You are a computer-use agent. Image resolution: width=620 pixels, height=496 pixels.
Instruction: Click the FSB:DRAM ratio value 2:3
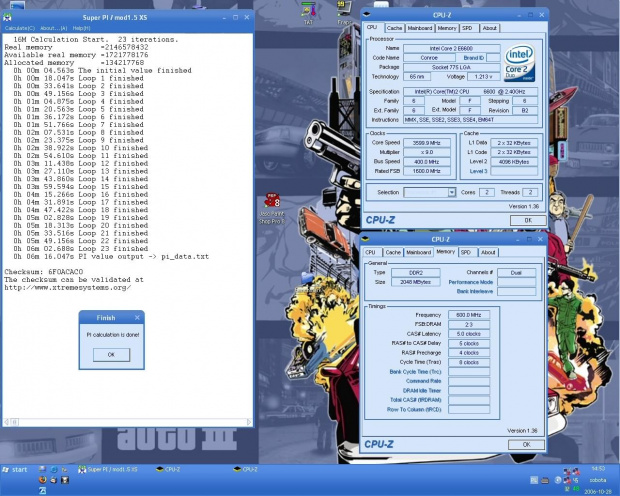469,324
